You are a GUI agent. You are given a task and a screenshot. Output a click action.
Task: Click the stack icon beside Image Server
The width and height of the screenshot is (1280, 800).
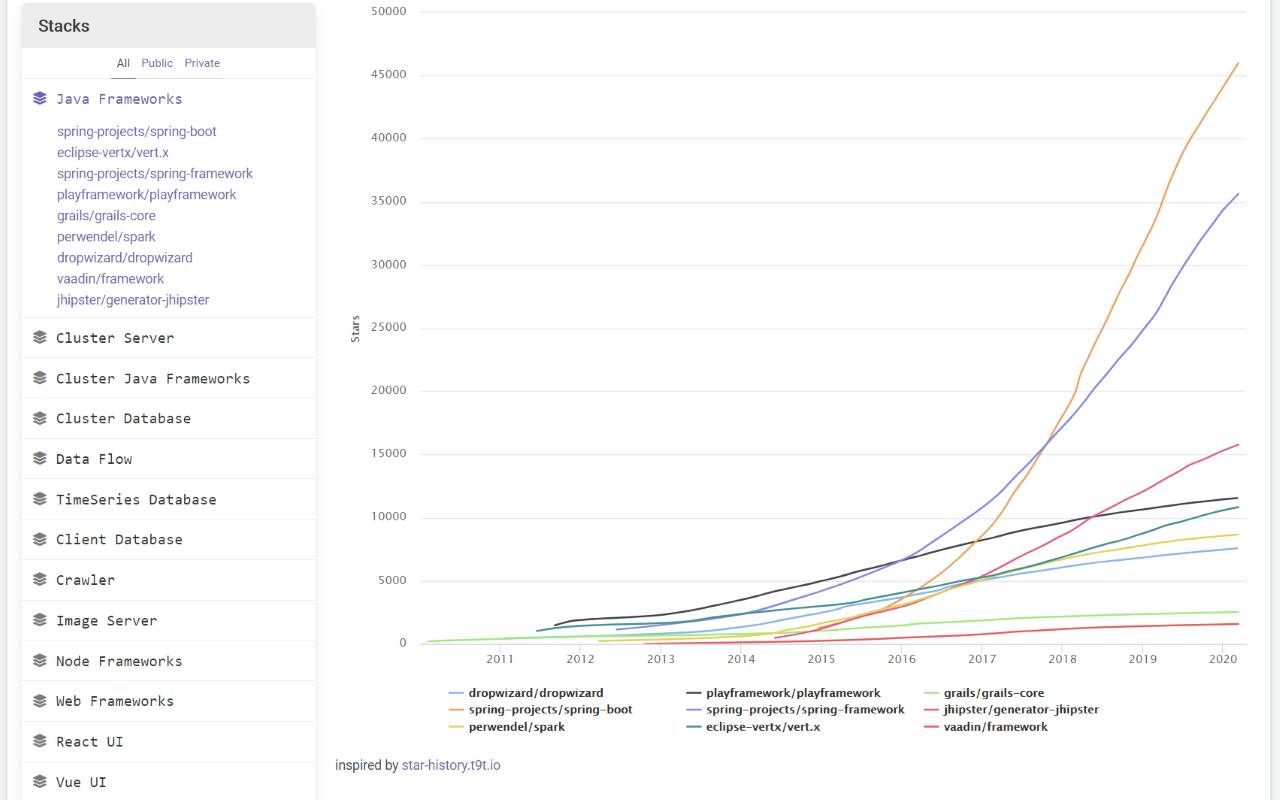(x=40, y=620)
